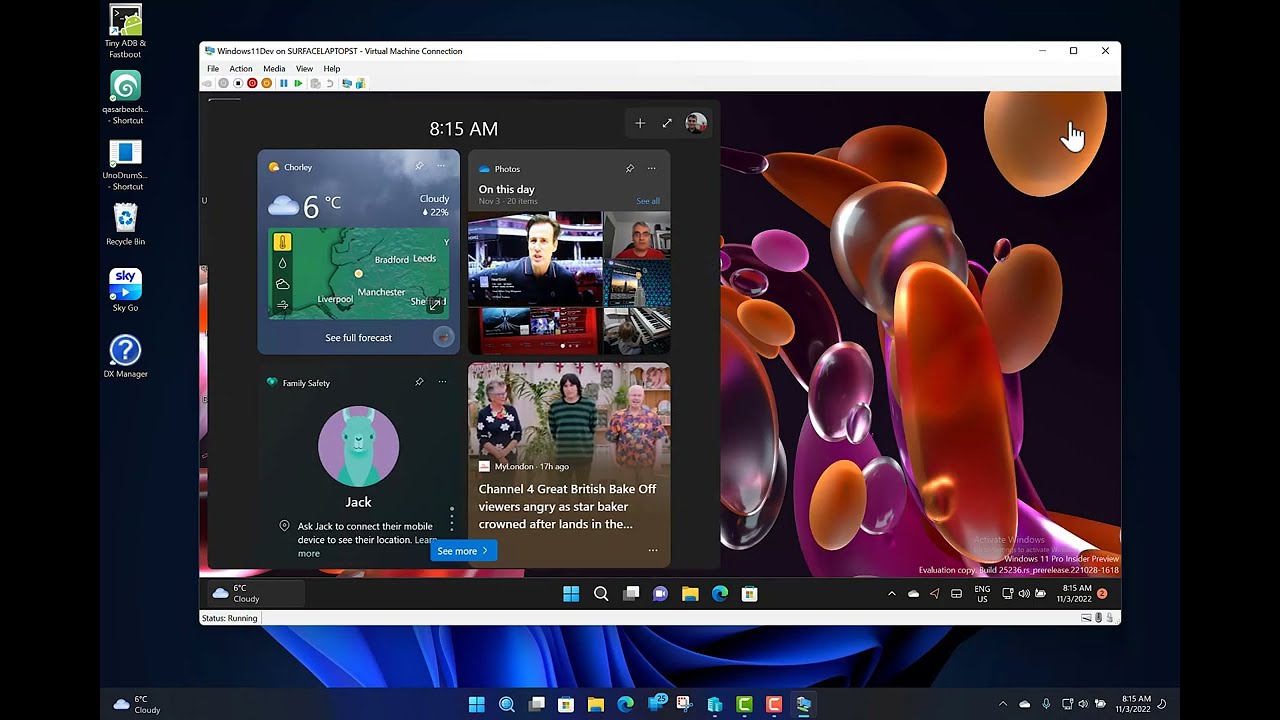Screen dimensions: 1280x720
Task: Click the Share toolbar icon at toolbar end
Action: [360, 83]
